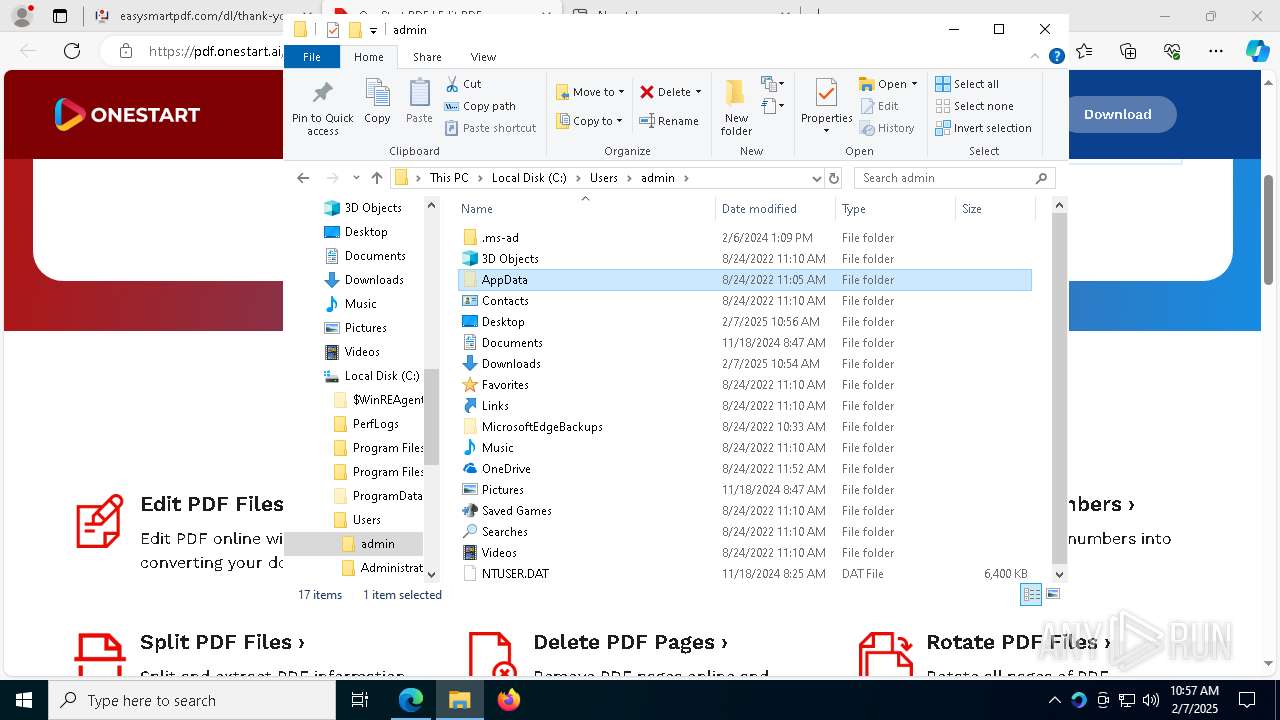This screenshot has width=1280, height=720.
Task: Sort by the Date modified column
Action: click(x=775, y=209)
